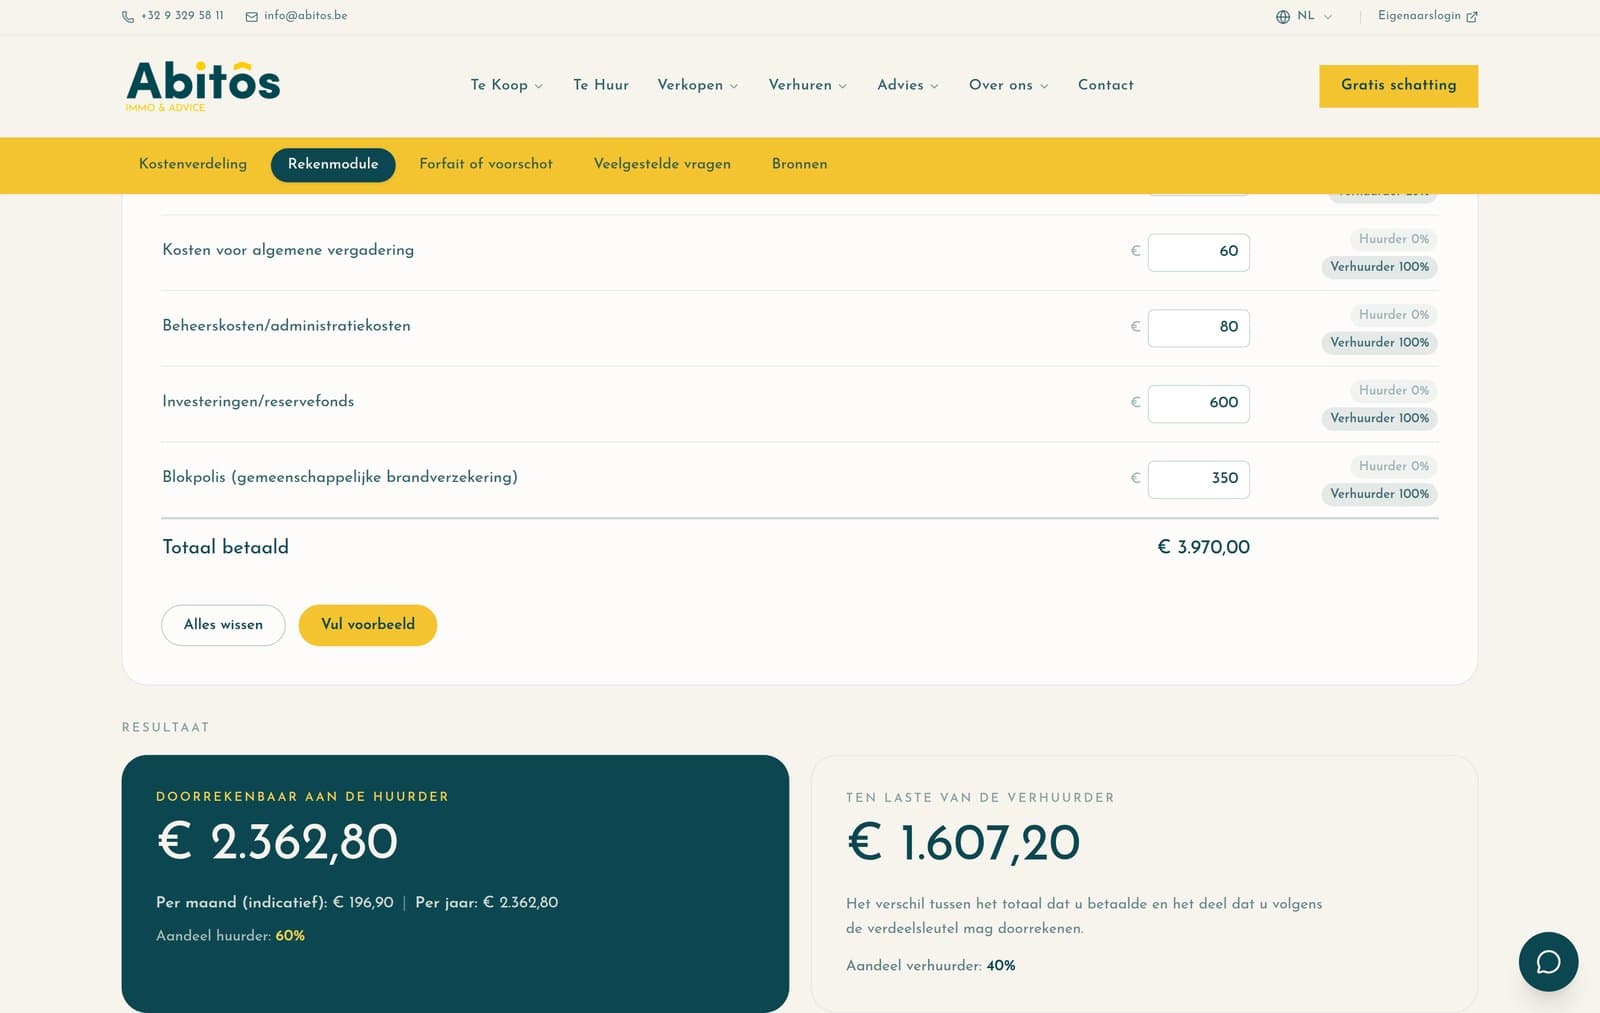Click the globe language icon

tap(1283, 17)
